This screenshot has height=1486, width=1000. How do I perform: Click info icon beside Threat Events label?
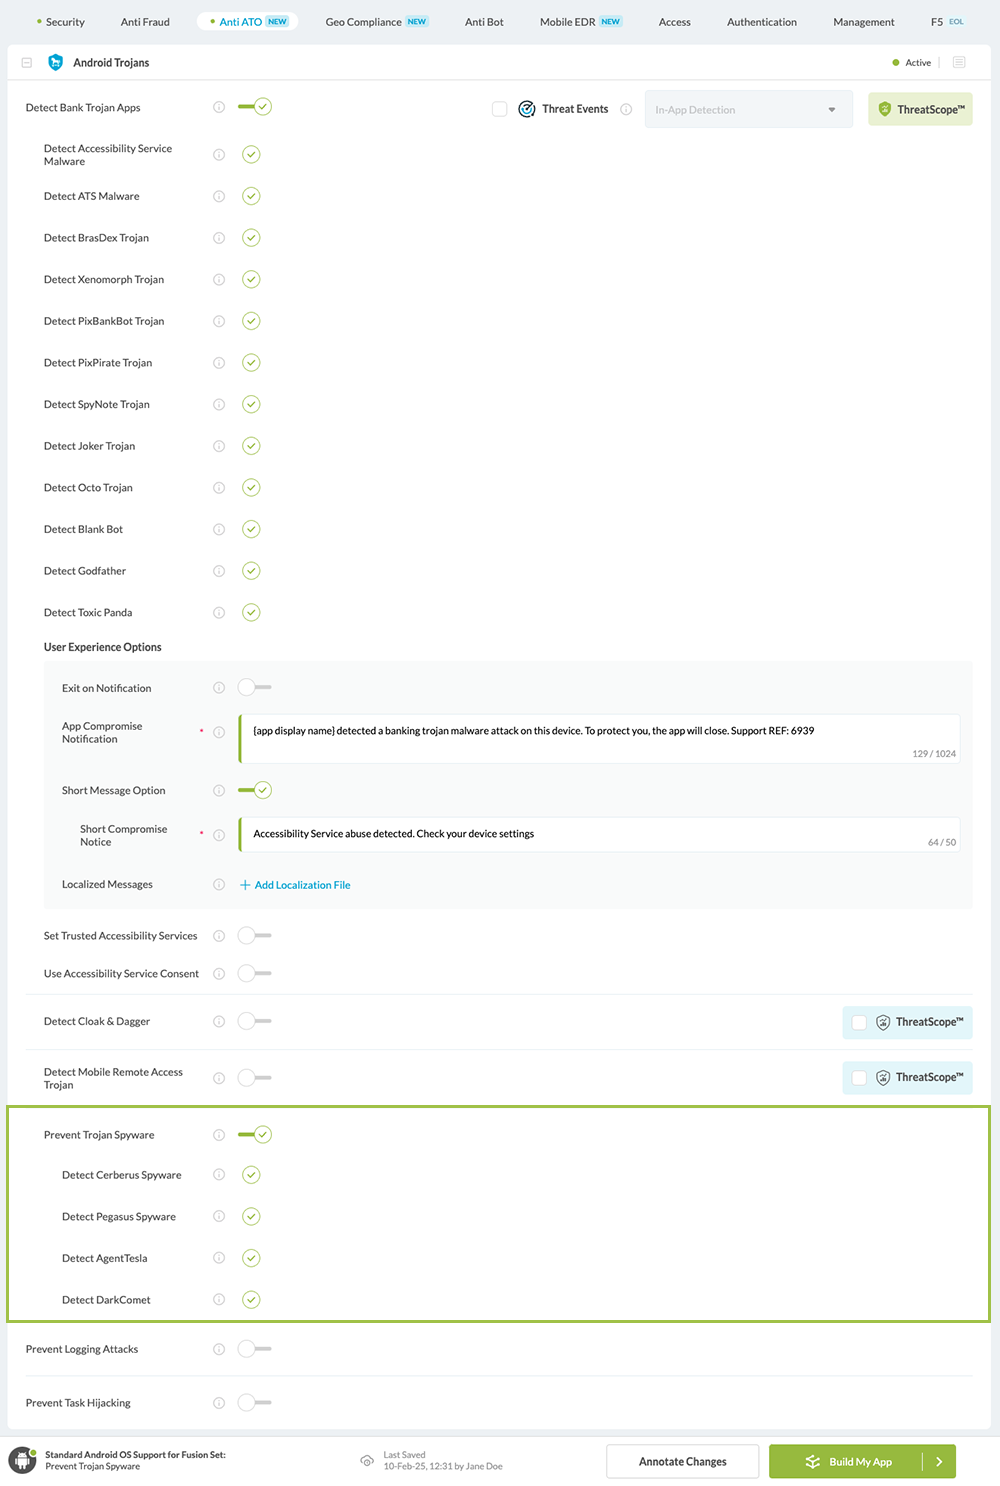coord(626,110)
